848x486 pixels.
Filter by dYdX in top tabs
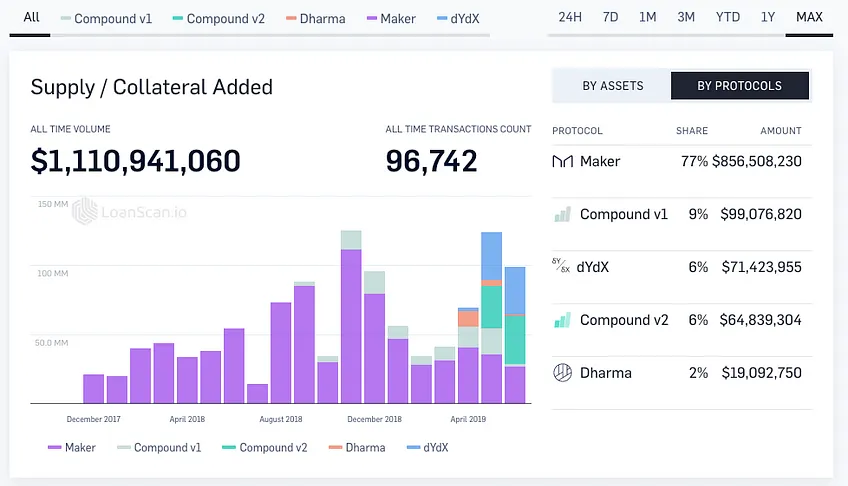458,19
